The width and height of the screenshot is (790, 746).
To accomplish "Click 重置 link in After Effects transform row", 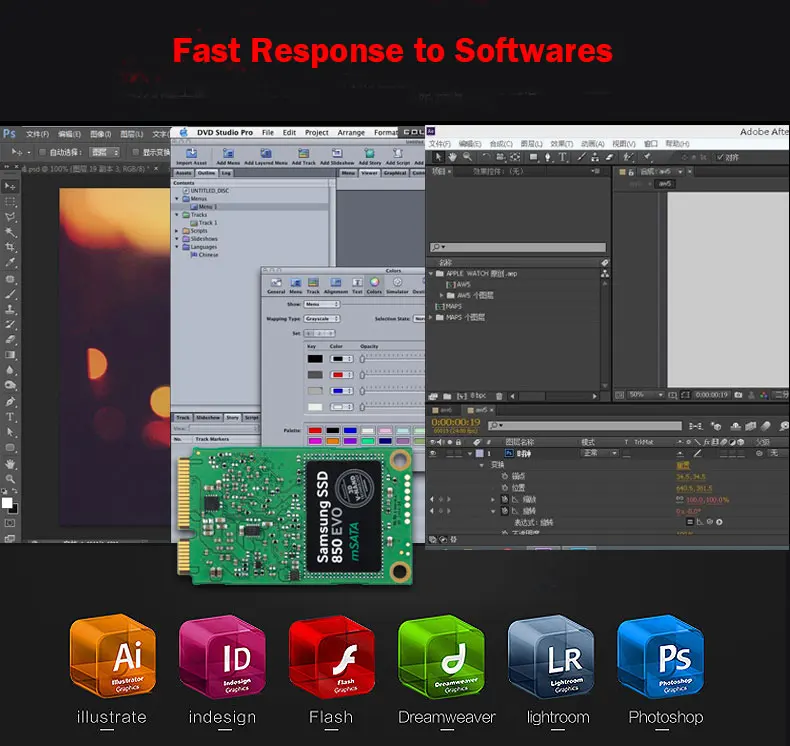I will 683,465.
